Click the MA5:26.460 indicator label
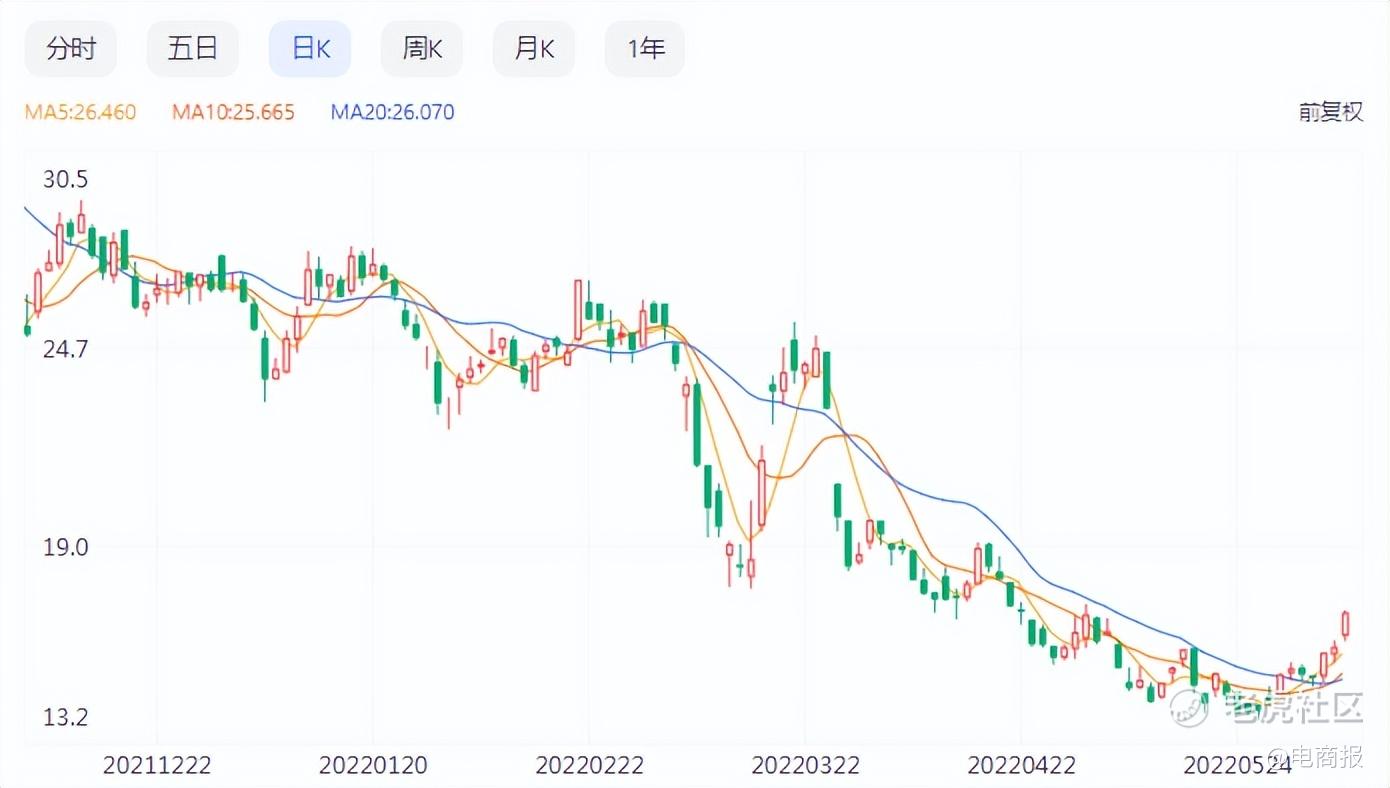This screenshot has height=788, width=1390. click(x=81, y=112)
